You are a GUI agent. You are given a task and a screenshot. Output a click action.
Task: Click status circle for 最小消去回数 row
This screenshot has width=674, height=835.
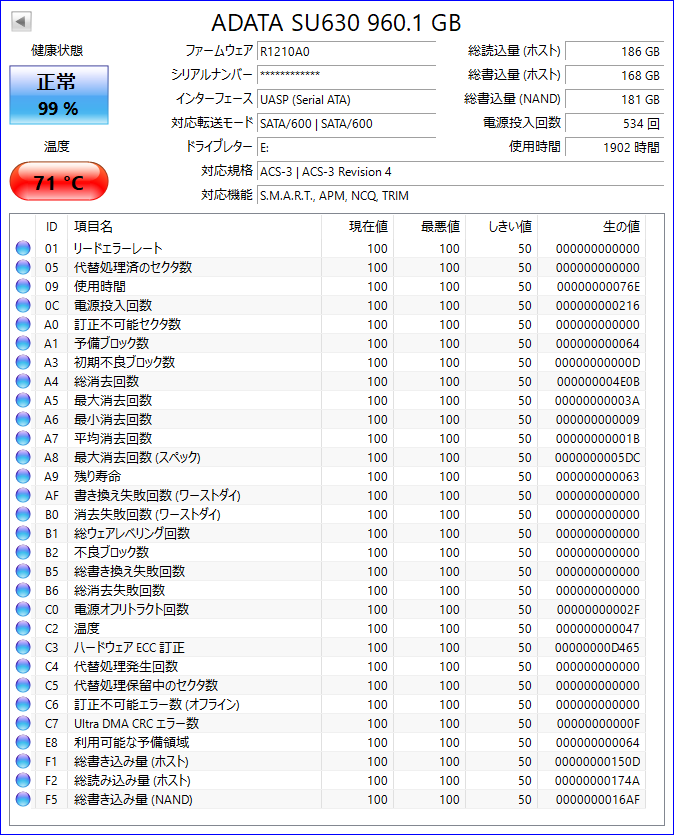[x=23, y=419]
